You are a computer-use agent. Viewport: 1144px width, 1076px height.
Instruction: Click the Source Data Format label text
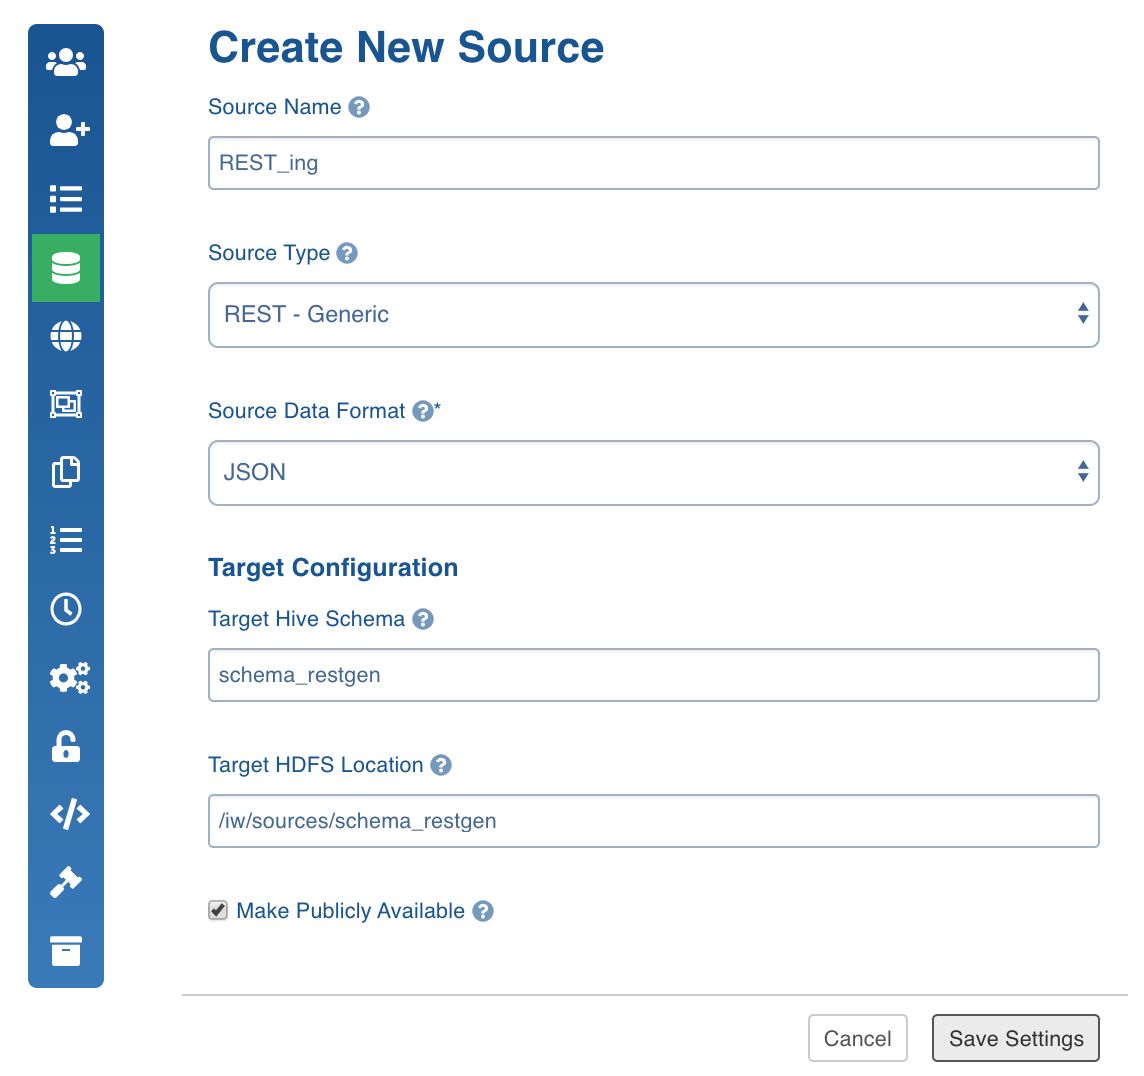[306, 411]
